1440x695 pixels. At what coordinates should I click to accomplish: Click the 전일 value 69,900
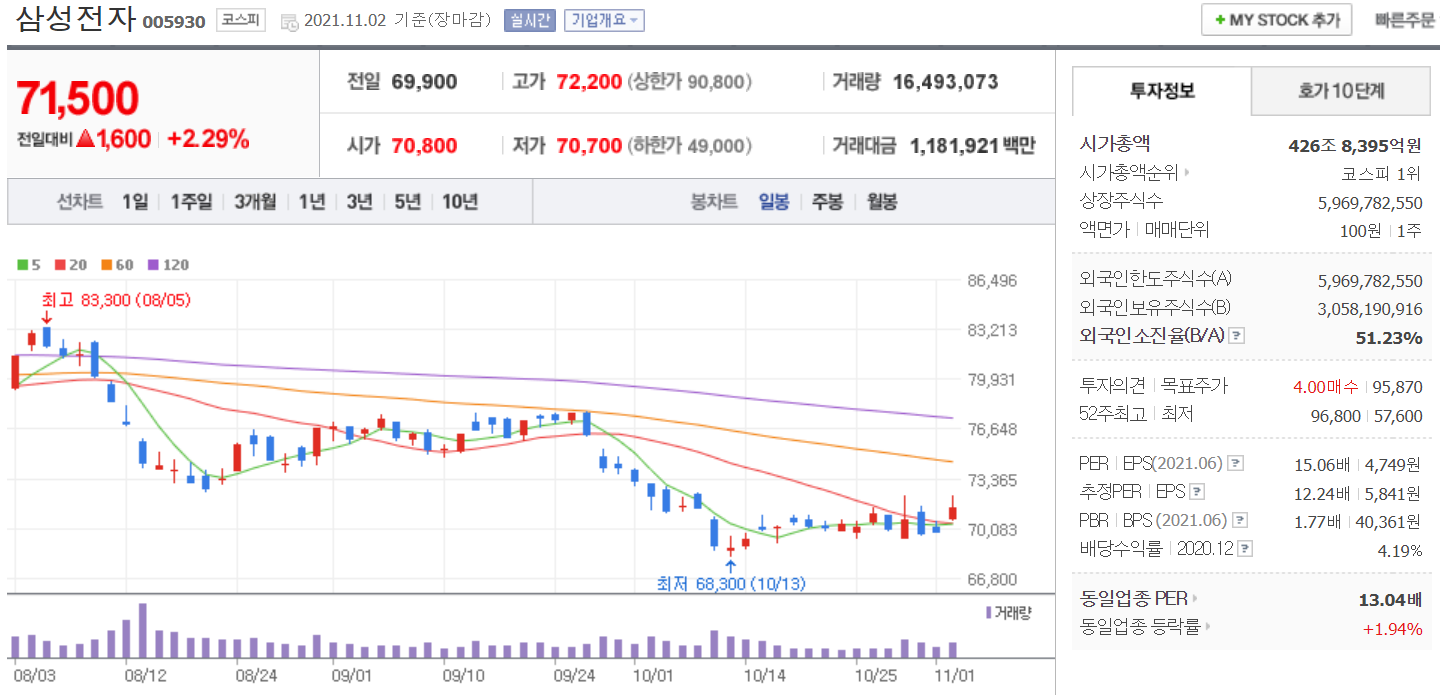coord(424,82)
